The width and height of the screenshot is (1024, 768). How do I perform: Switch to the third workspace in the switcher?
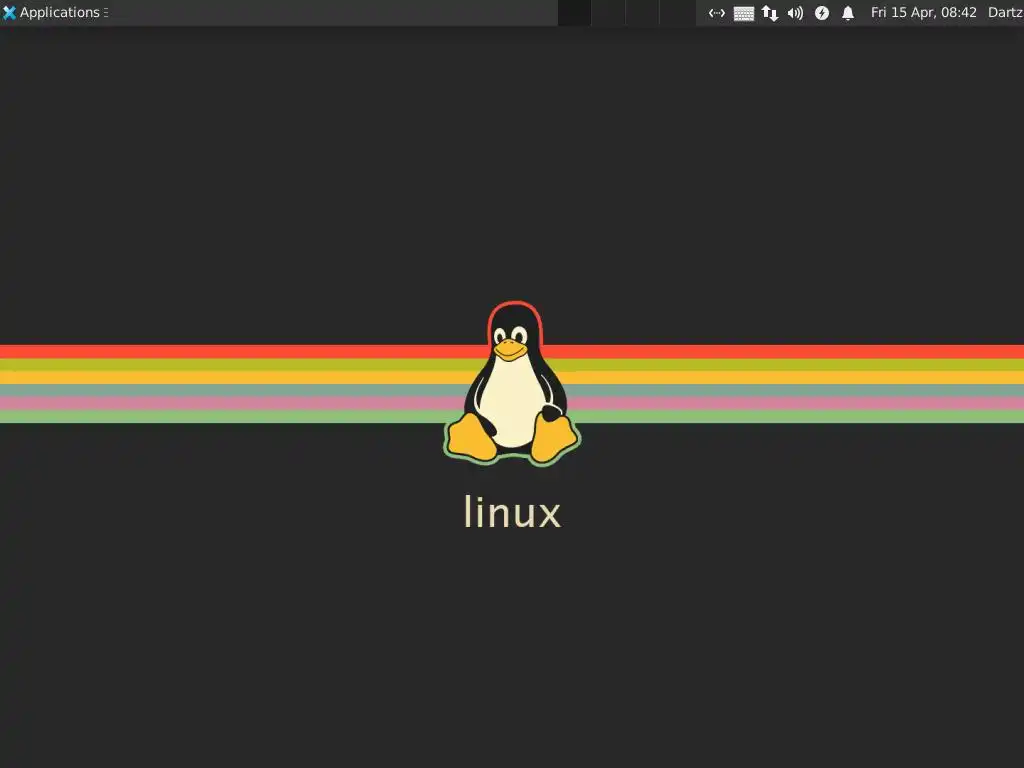(643, 12)
